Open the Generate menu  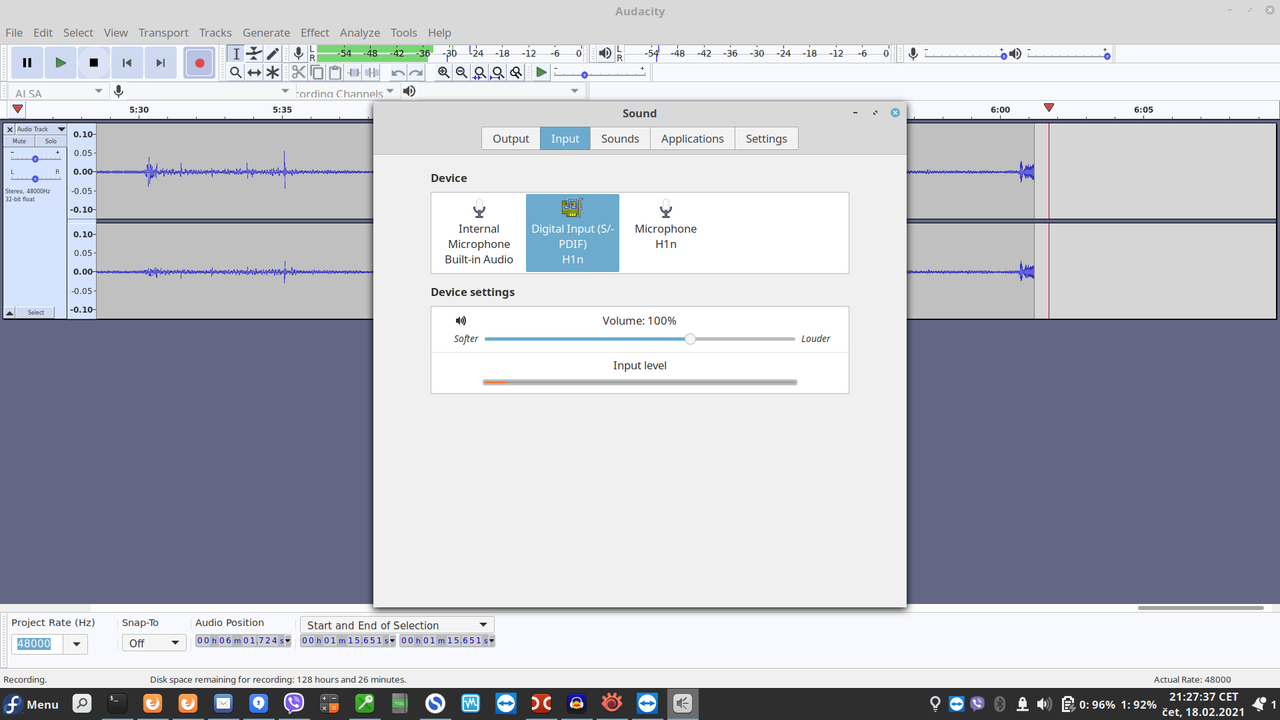pos(266,32)
